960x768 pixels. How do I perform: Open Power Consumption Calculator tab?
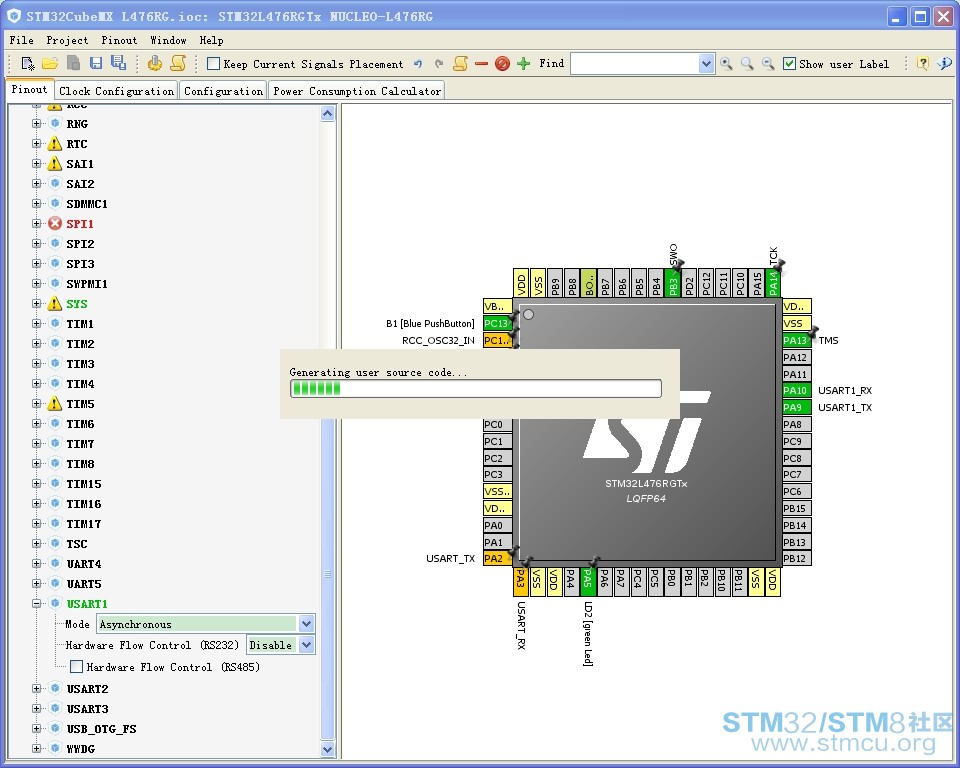point(356,91)
